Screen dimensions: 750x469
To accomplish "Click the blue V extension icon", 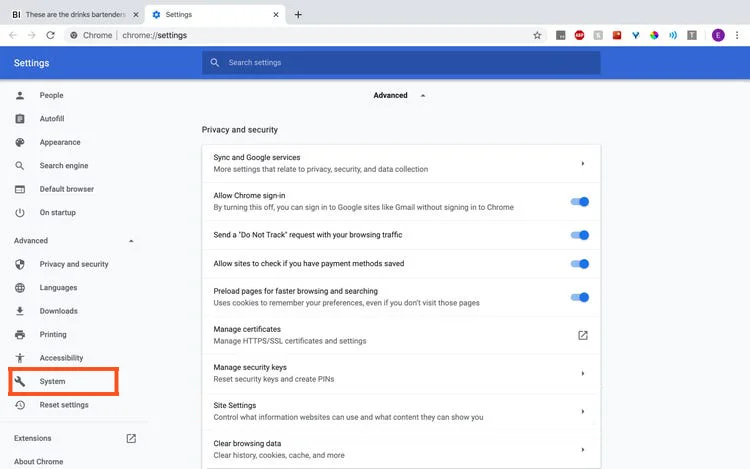I will point(635,35).
